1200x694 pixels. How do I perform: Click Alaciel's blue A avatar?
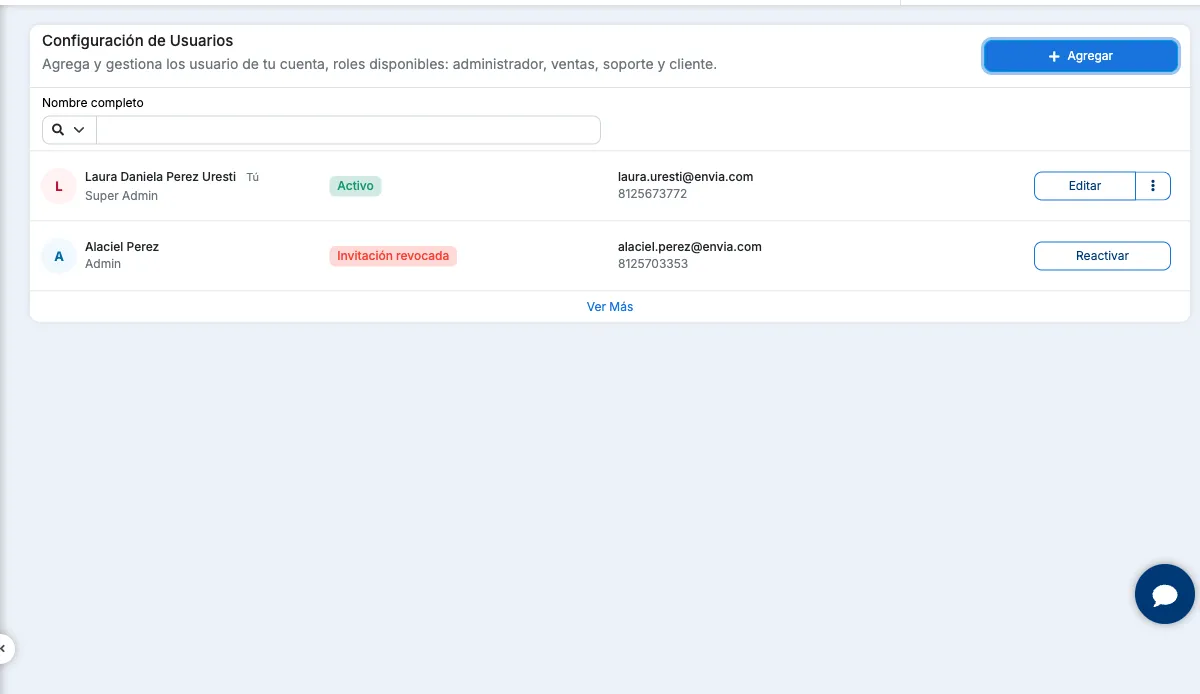tap(59, 256)
